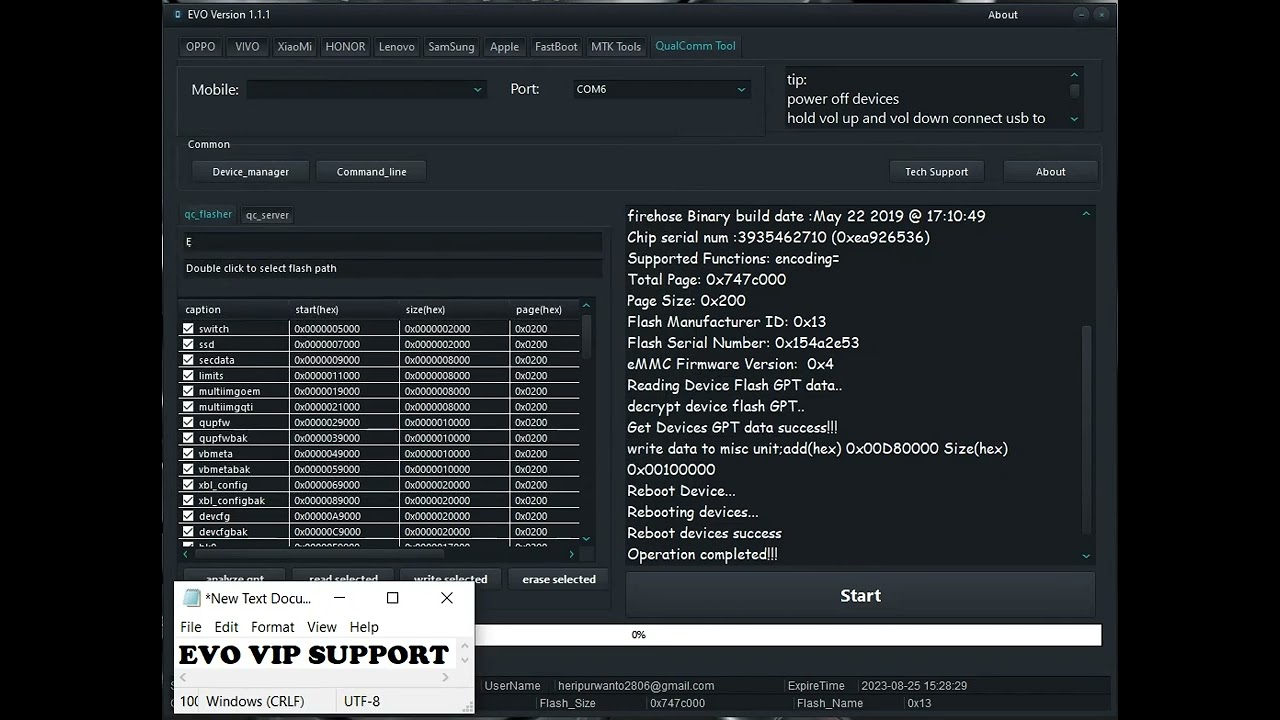Open the Command_line button

coord(371,172)
